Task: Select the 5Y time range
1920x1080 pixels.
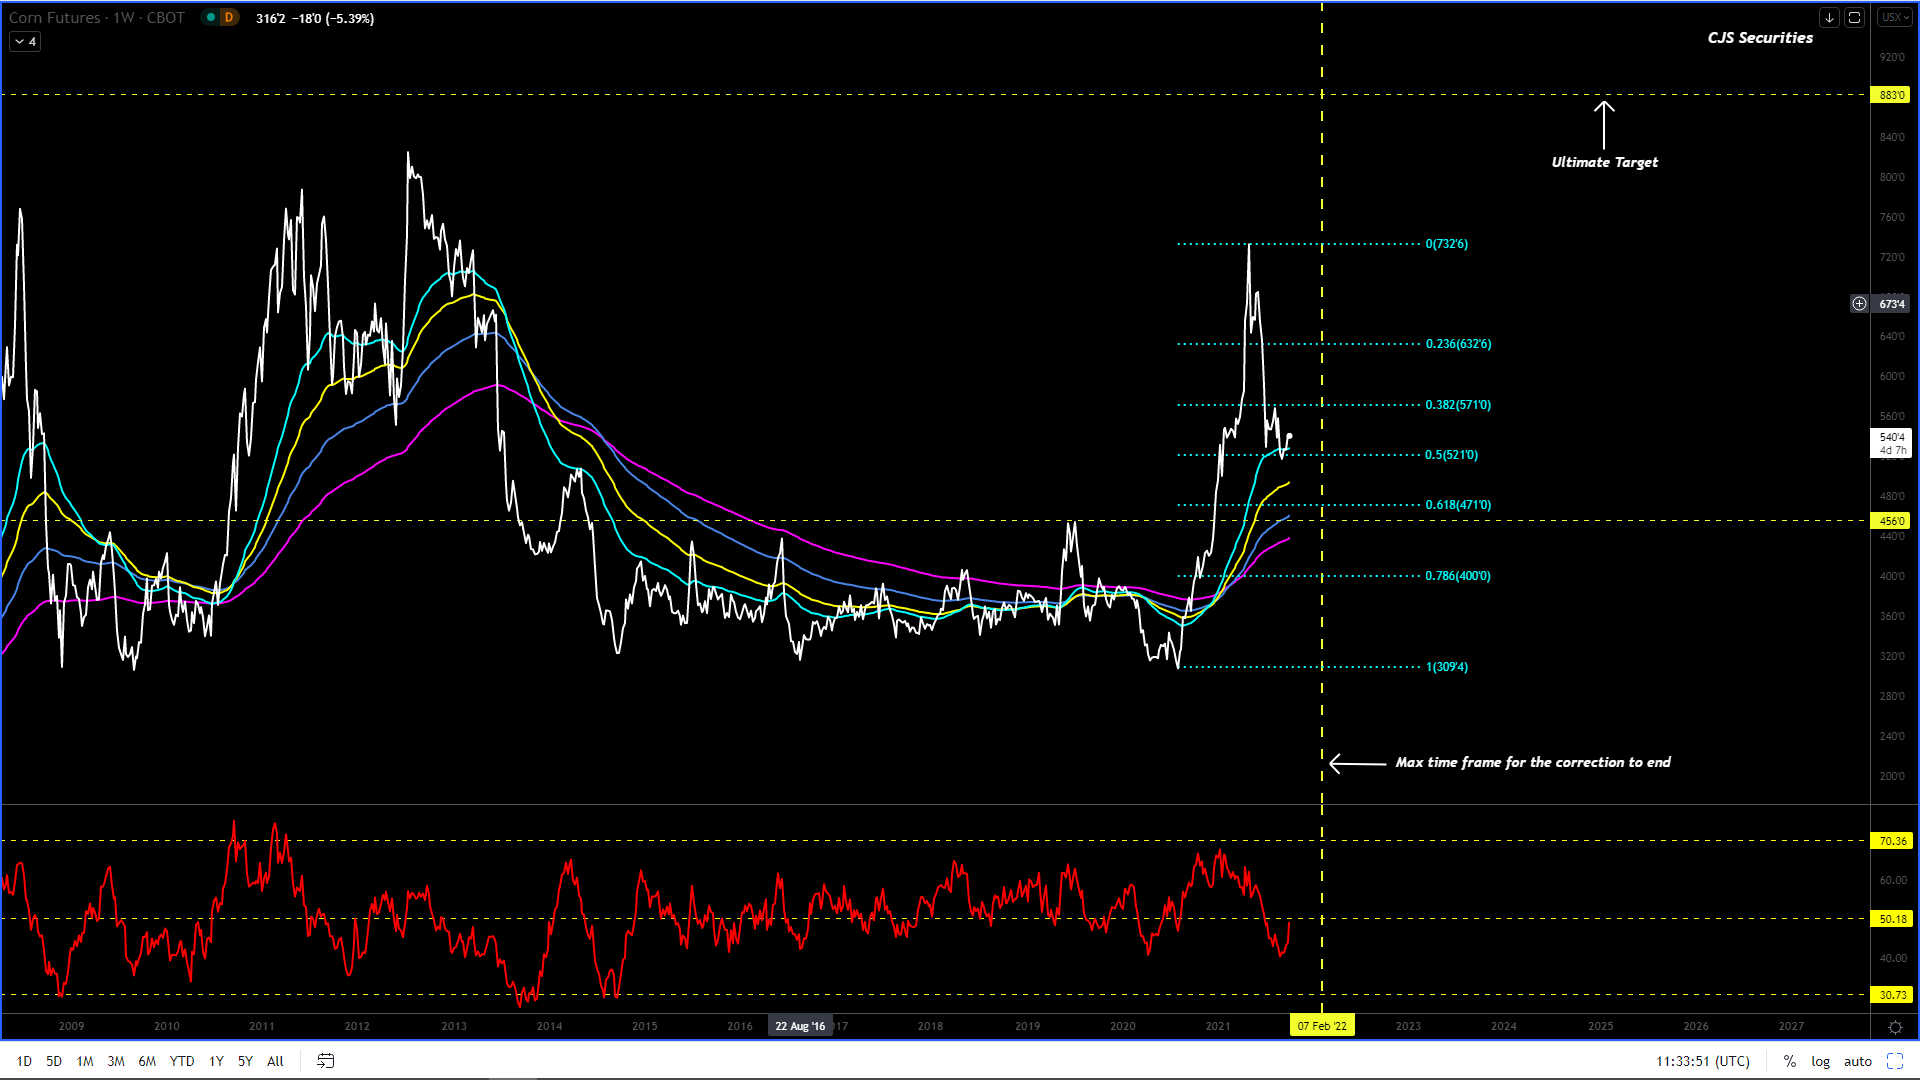Action: click(x=245, y=1061)
